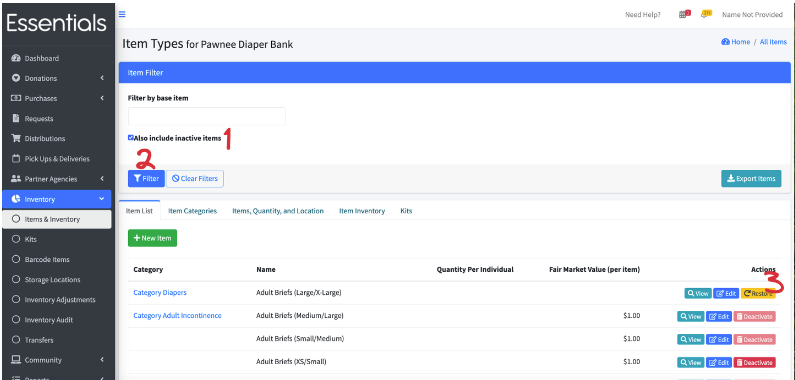795x380 pixels.
Task: View Adult Briefs (Large/X-Large) item
Action: pos(698,293)
